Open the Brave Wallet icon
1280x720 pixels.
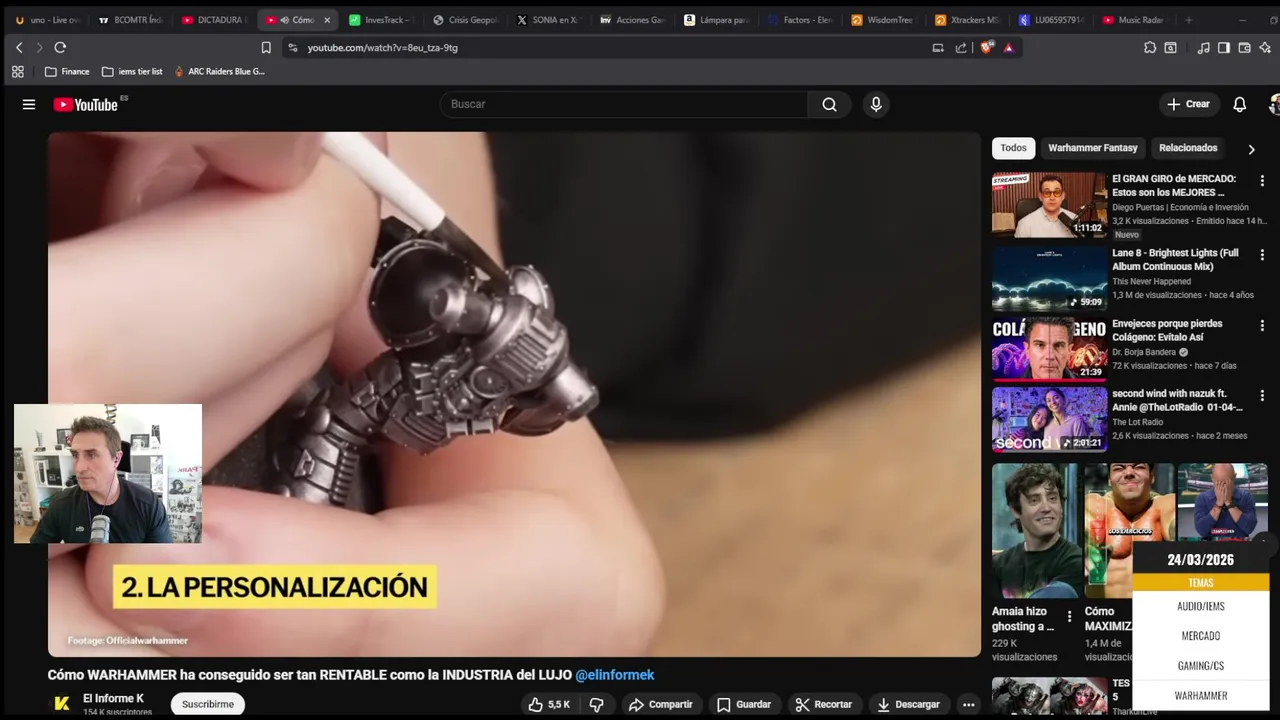(1244, 47)
